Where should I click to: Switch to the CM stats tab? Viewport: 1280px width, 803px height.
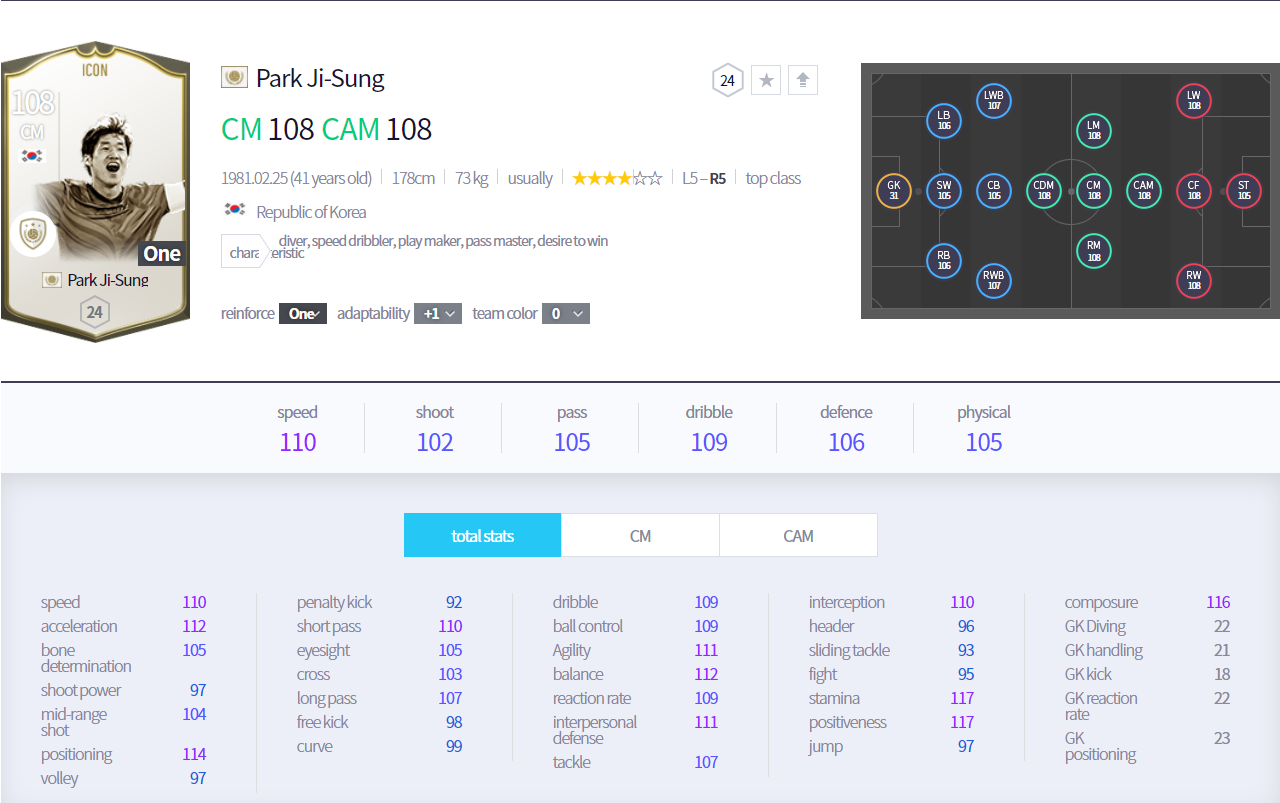[640, 535]
